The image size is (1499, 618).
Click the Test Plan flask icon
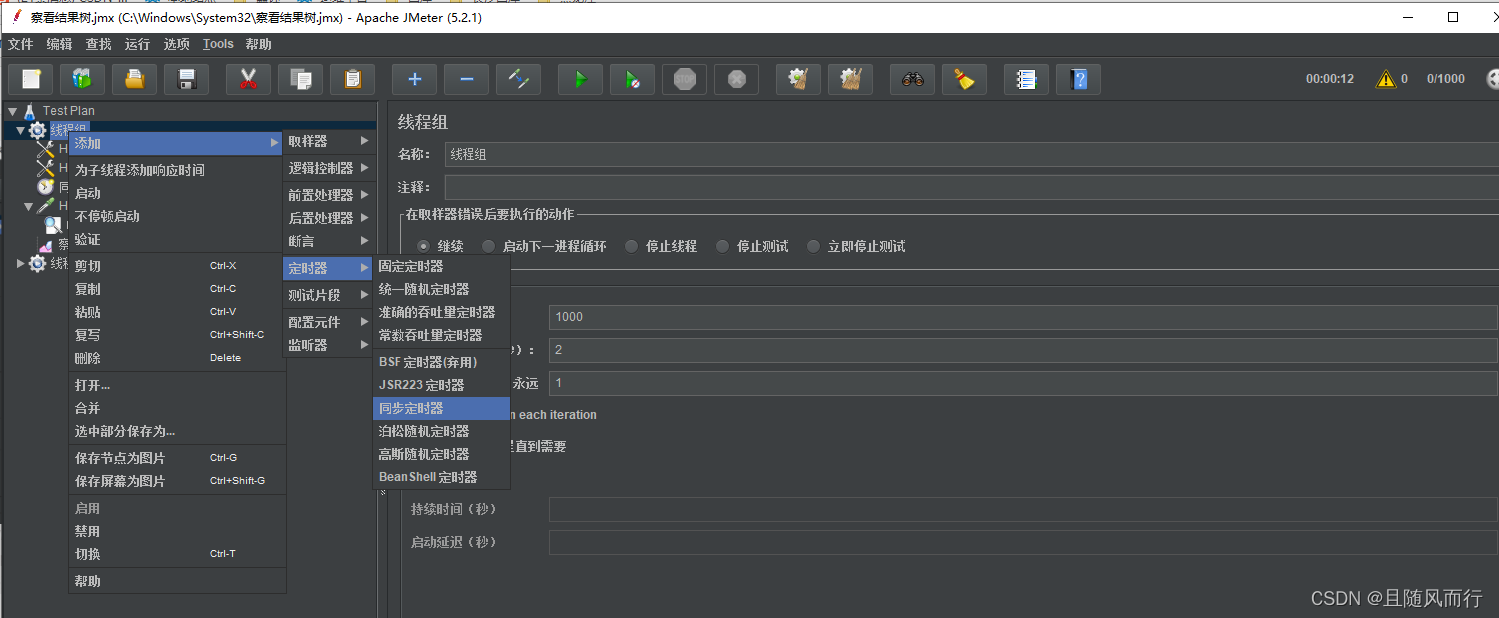click(x=30, y=111)
